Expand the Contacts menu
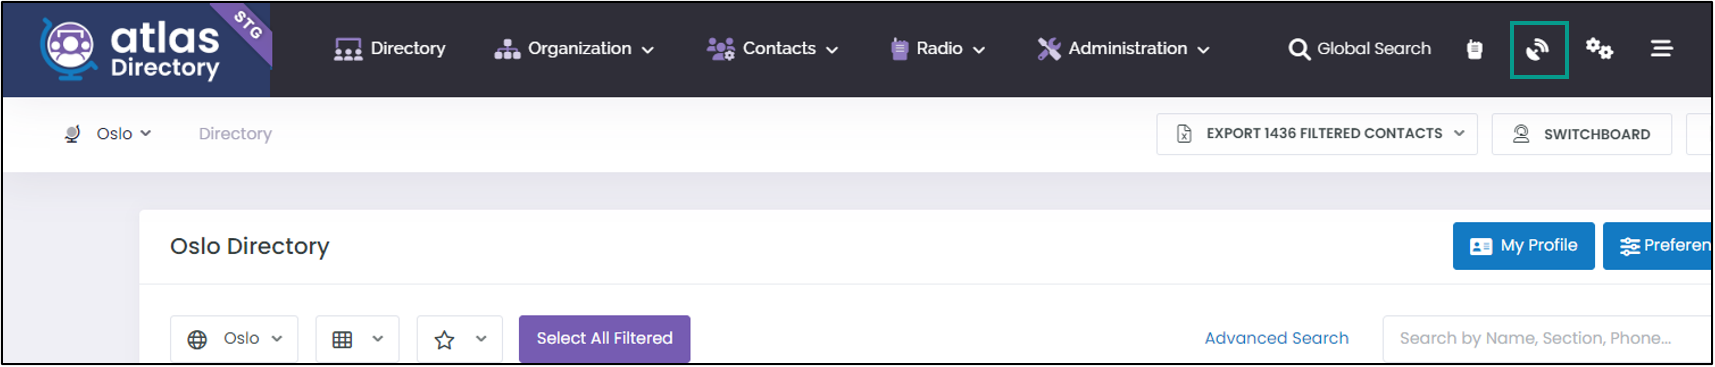The width and height of the screenshot is (1715, 367). pyautogui.click(x=772, y=49)
